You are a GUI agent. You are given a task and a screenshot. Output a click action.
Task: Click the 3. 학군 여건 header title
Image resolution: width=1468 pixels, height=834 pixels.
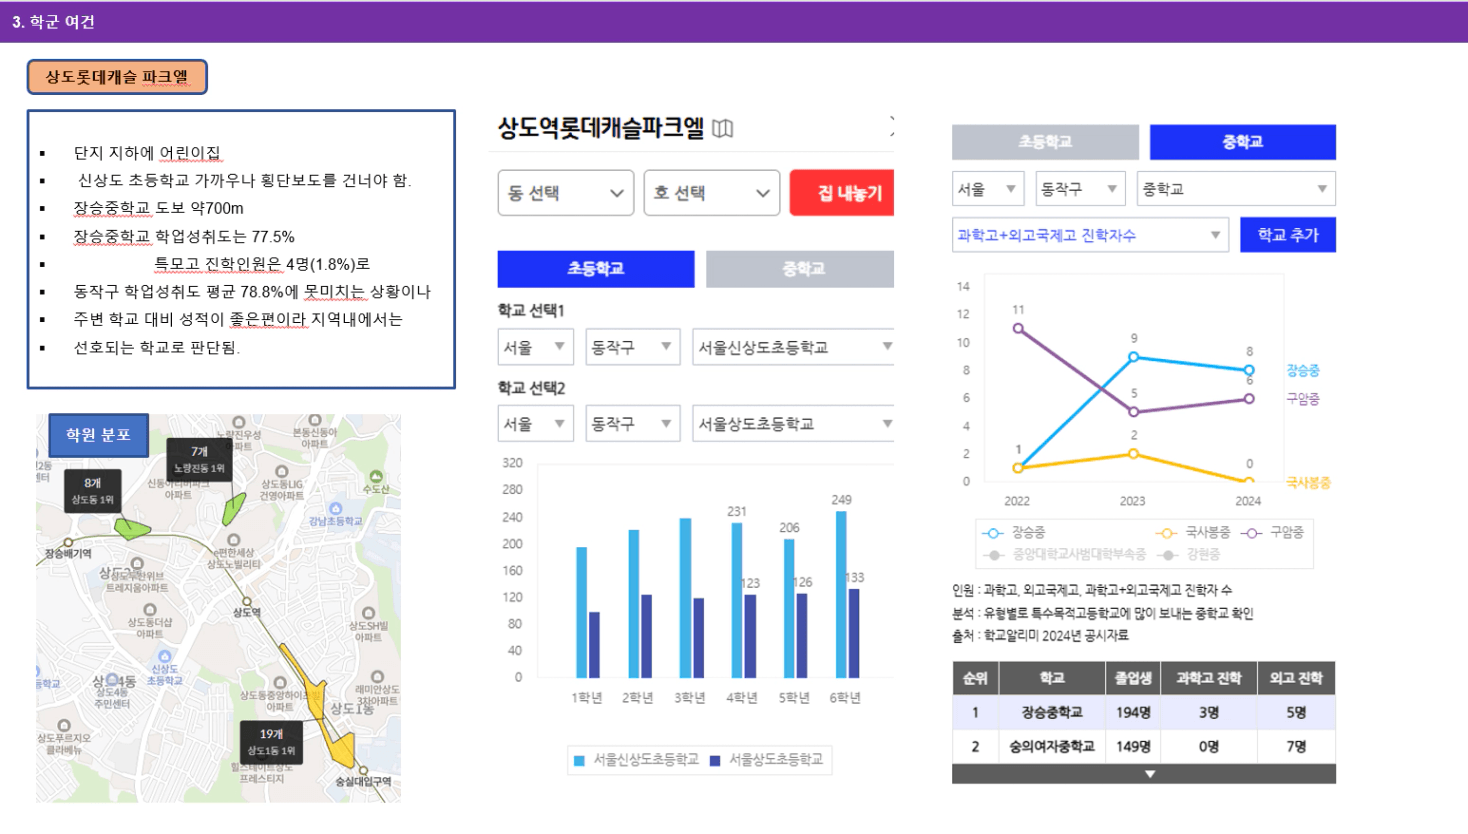click(x=53, y=22)
